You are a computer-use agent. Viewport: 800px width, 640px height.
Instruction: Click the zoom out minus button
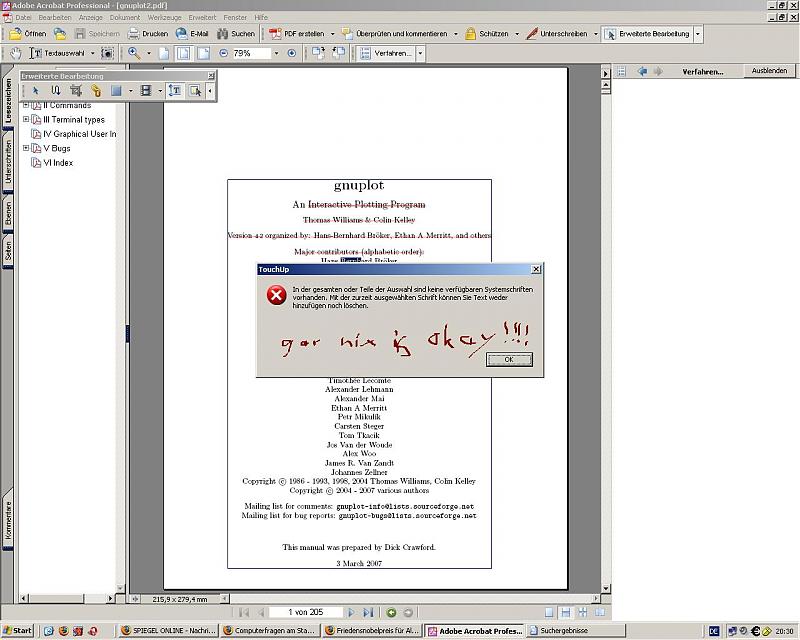(223, 53)
